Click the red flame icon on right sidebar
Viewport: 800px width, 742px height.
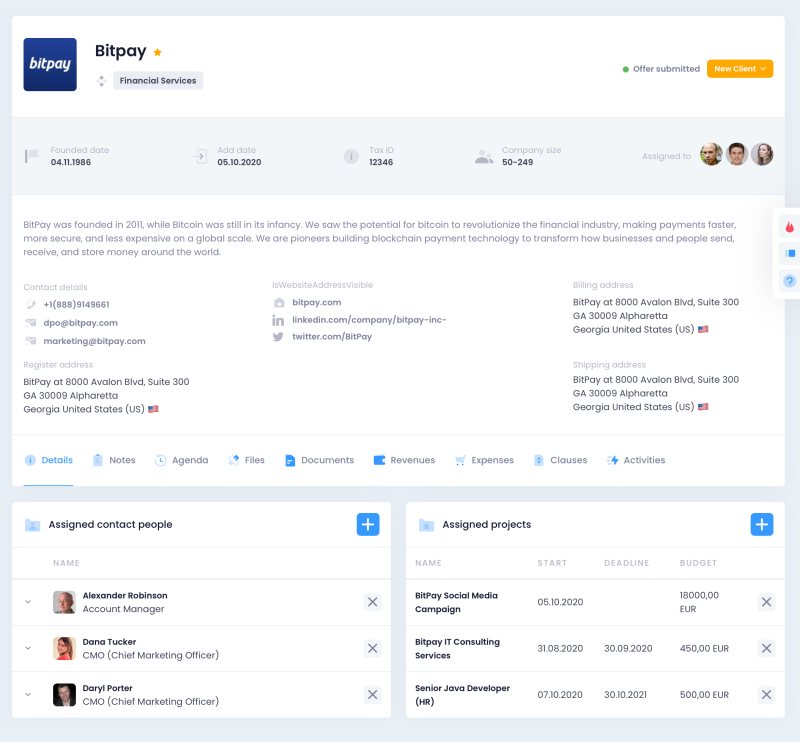[789, 226]
